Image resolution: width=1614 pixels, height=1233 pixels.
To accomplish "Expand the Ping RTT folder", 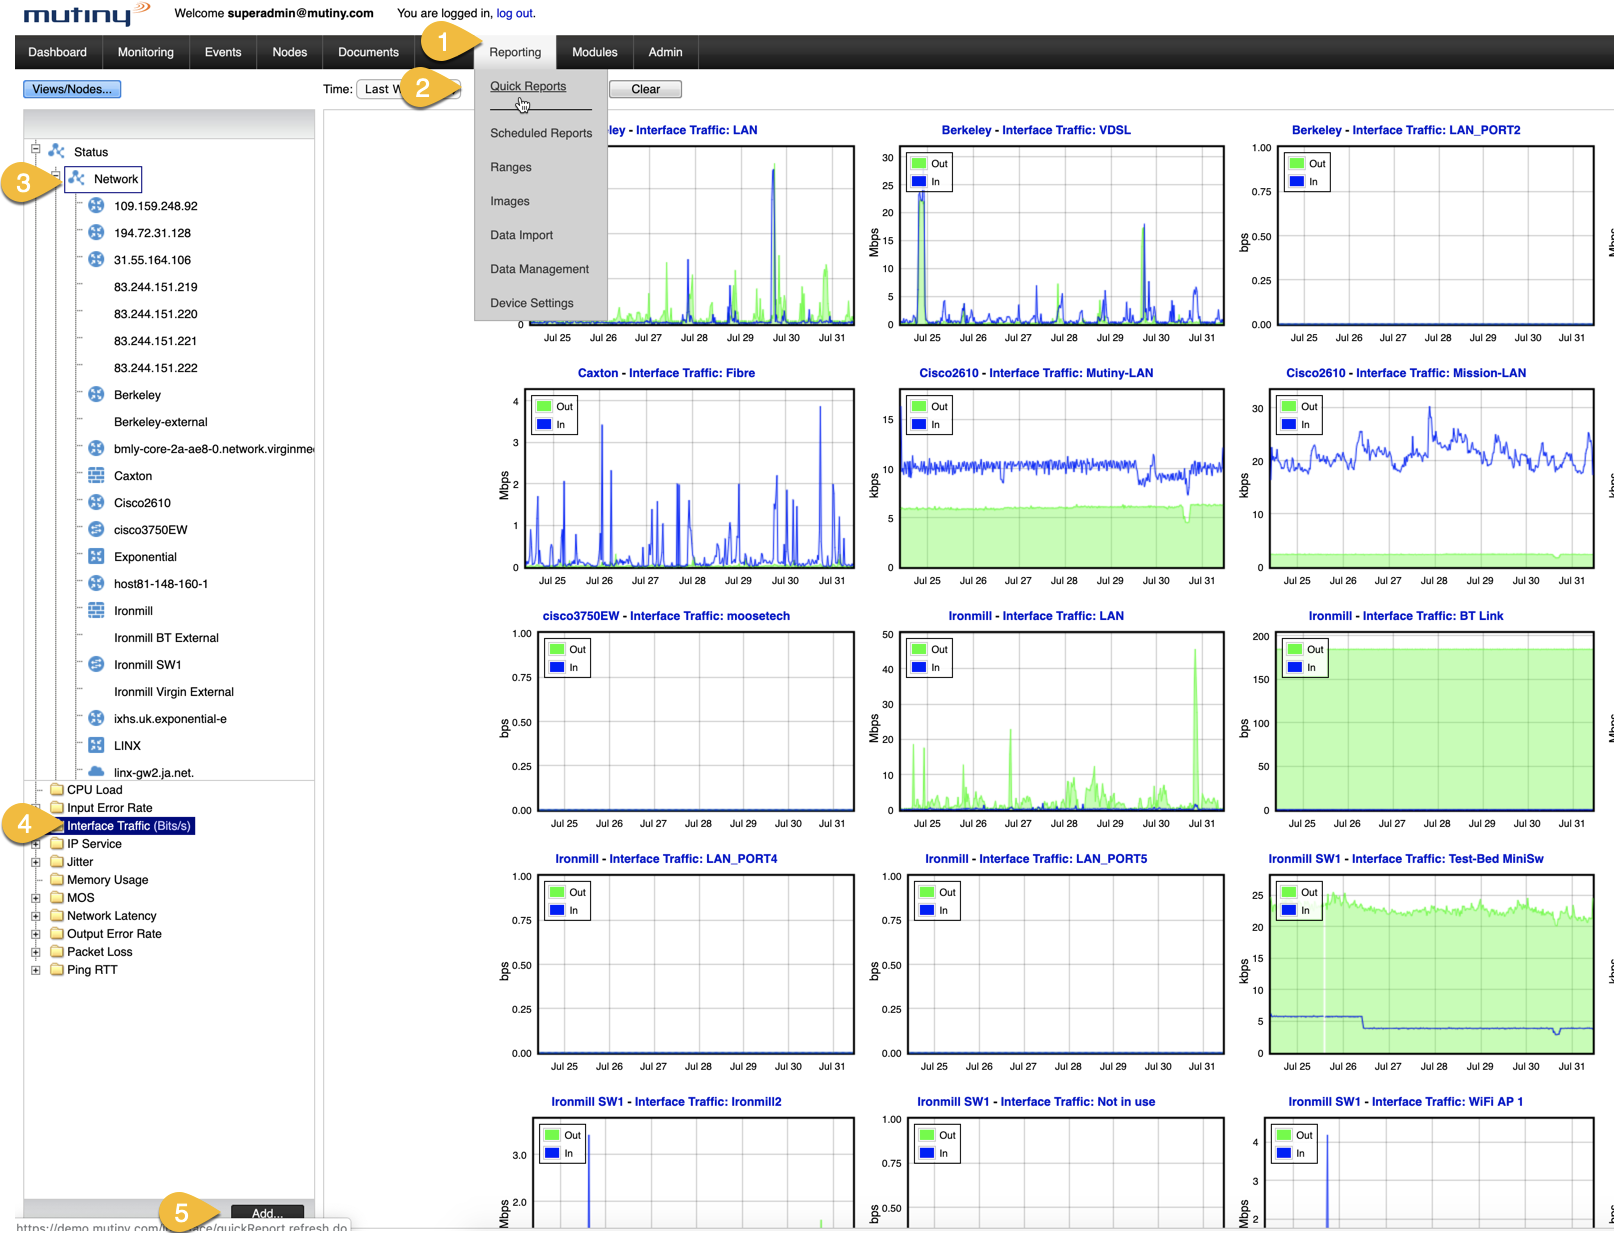I will [35, 970].
